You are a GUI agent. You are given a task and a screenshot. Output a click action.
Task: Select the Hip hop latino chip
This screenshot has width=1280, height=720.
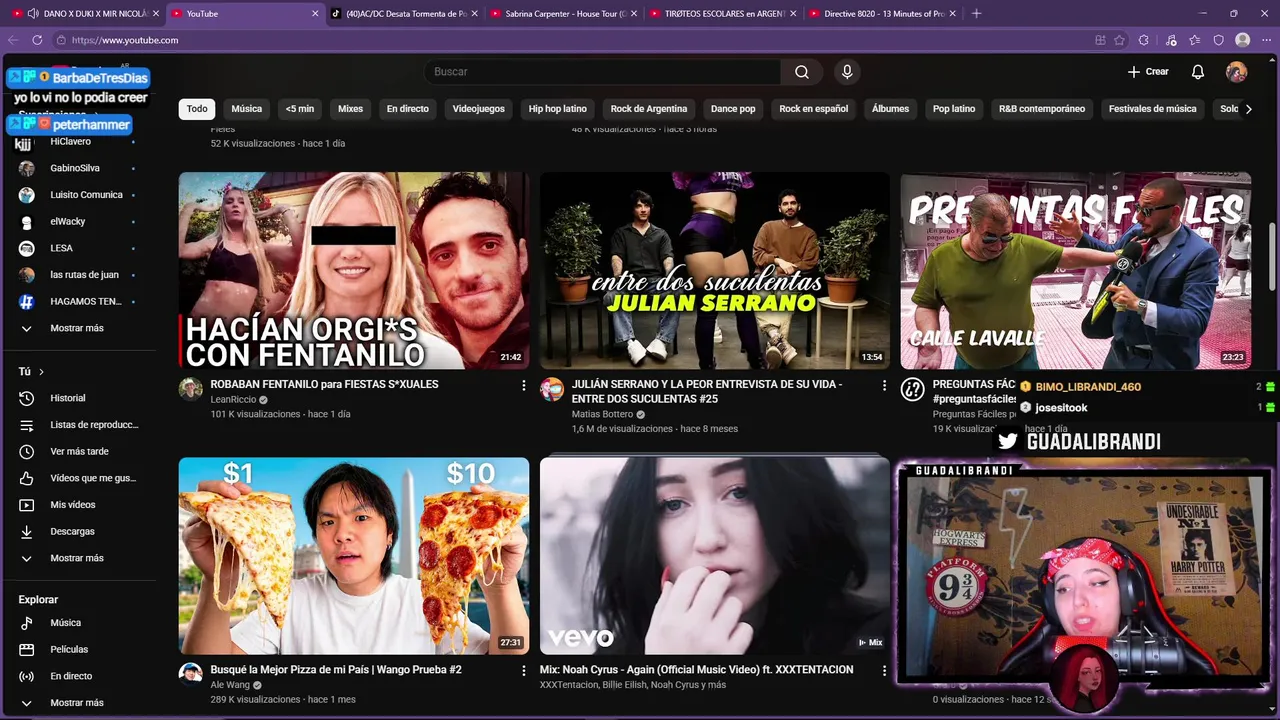558,109
